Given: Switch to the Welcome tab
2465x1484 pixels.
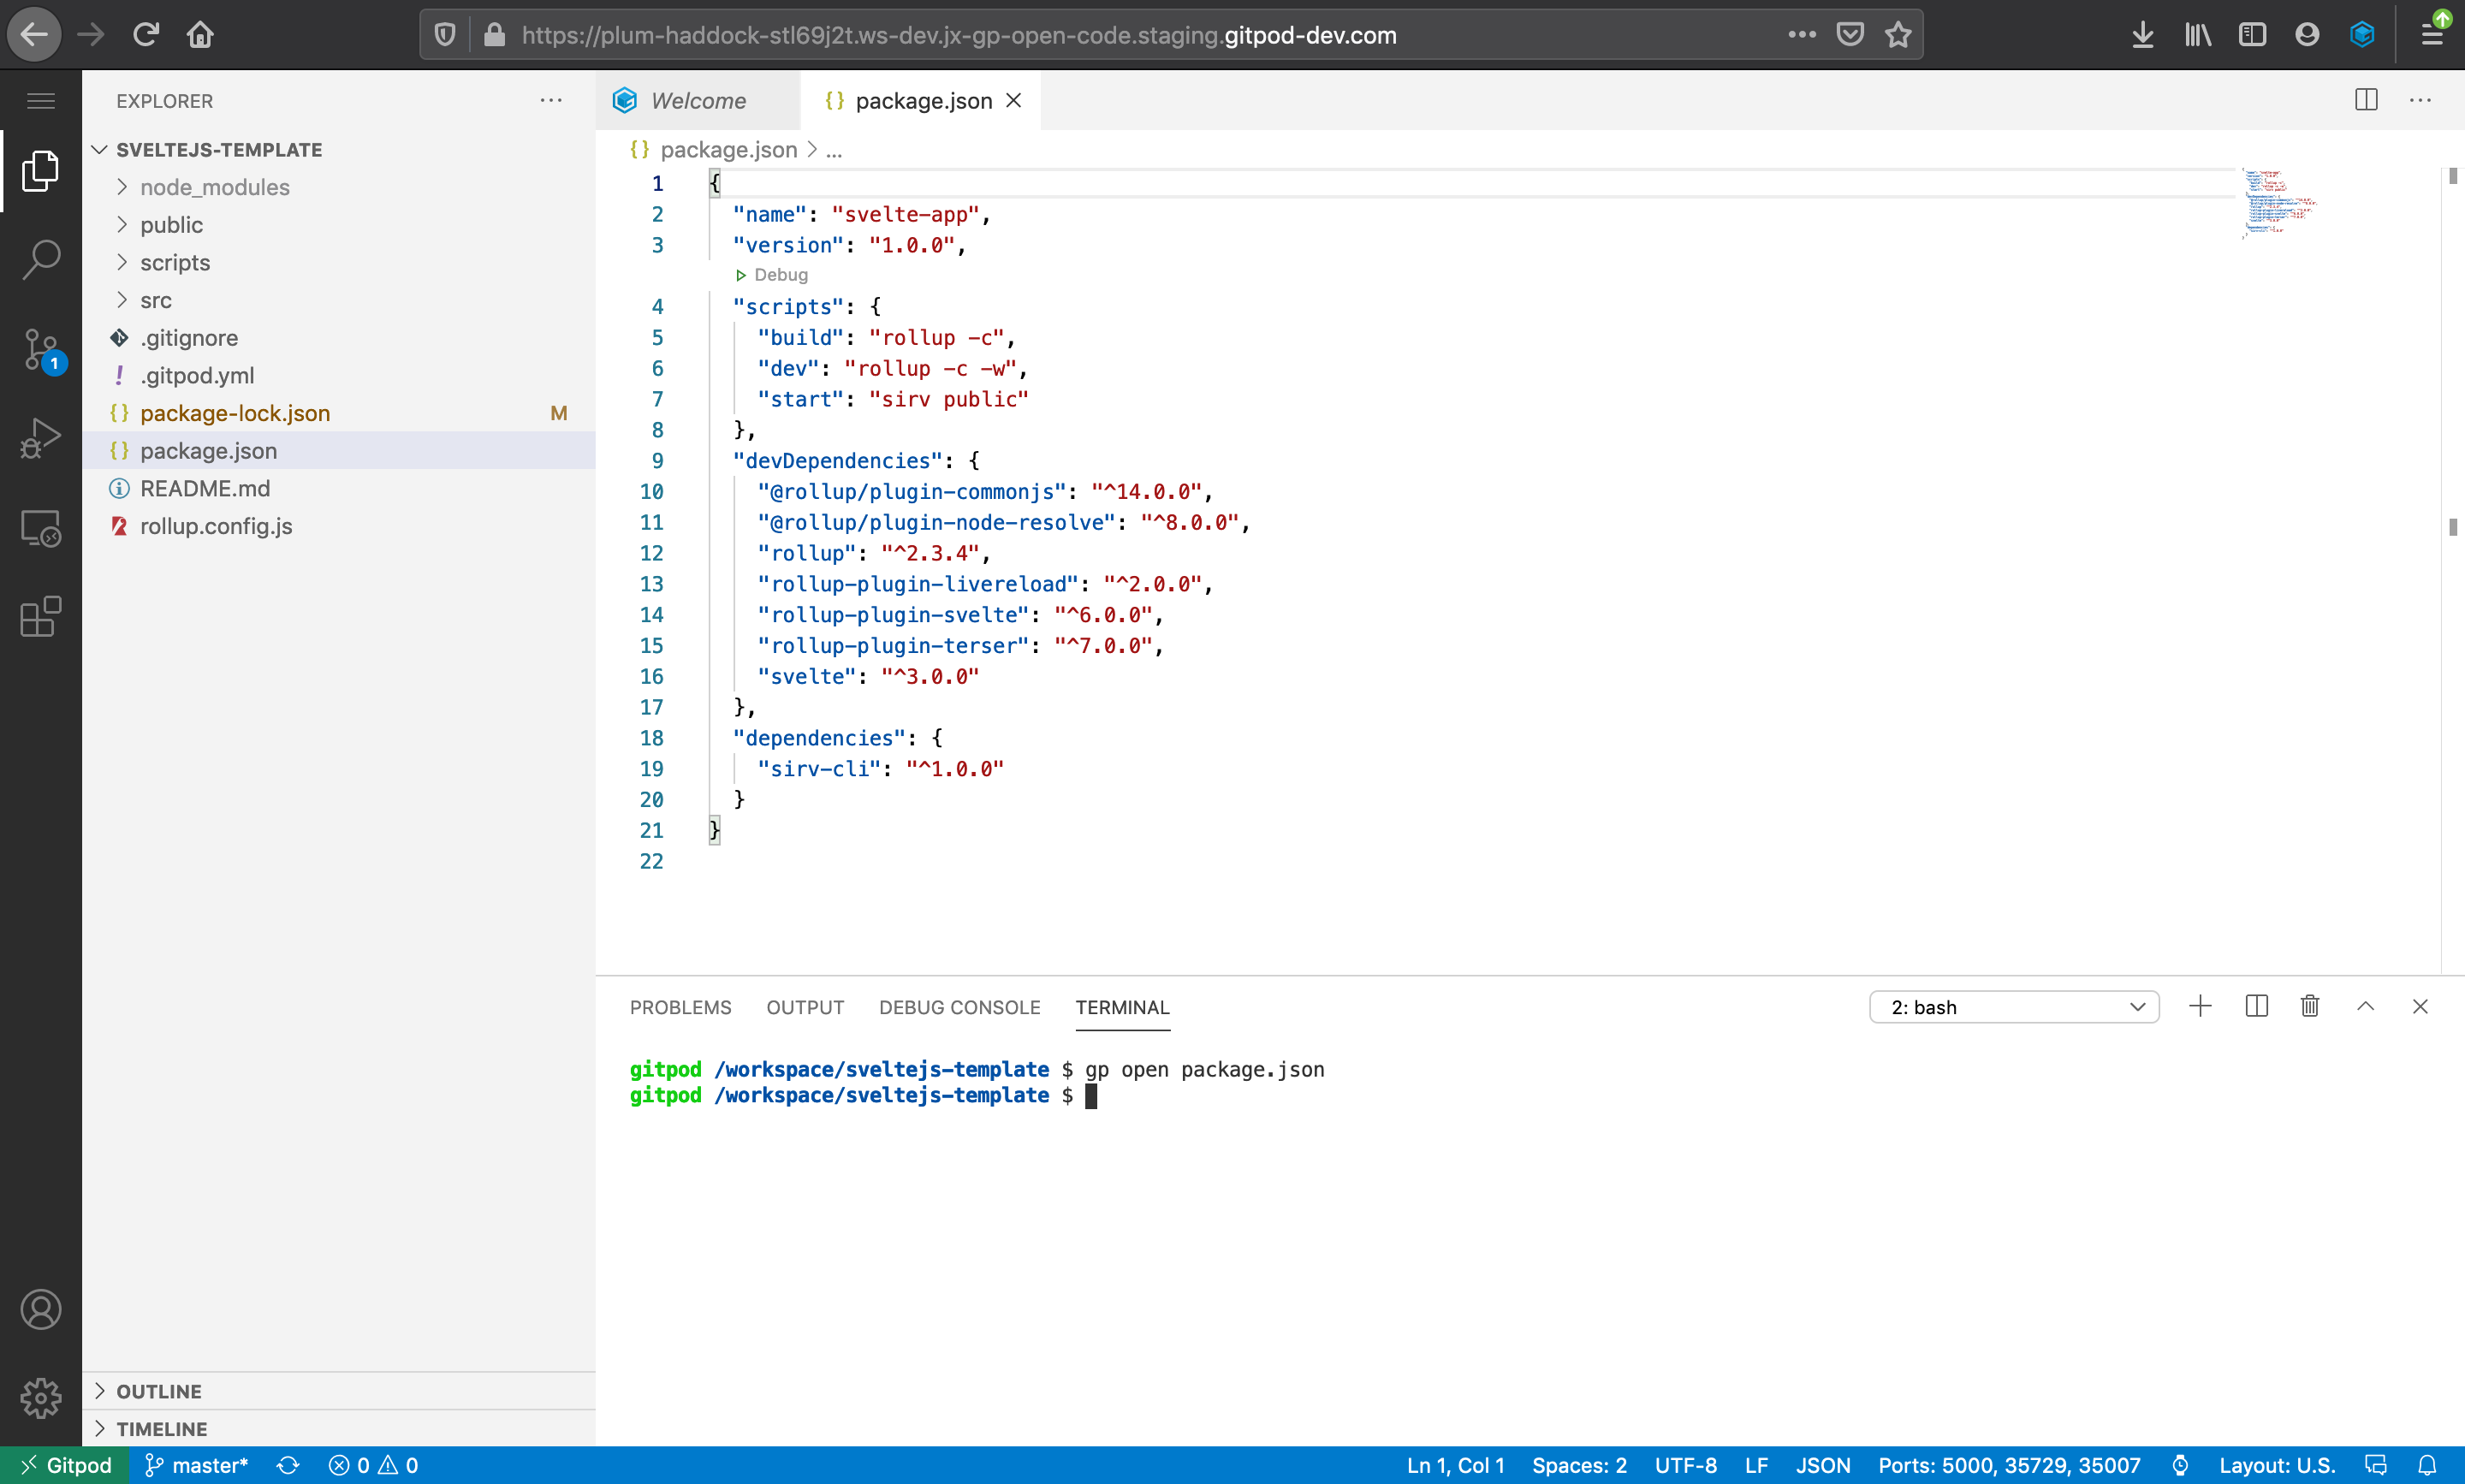Looking at the screenshot, I should tap(698, 100).
